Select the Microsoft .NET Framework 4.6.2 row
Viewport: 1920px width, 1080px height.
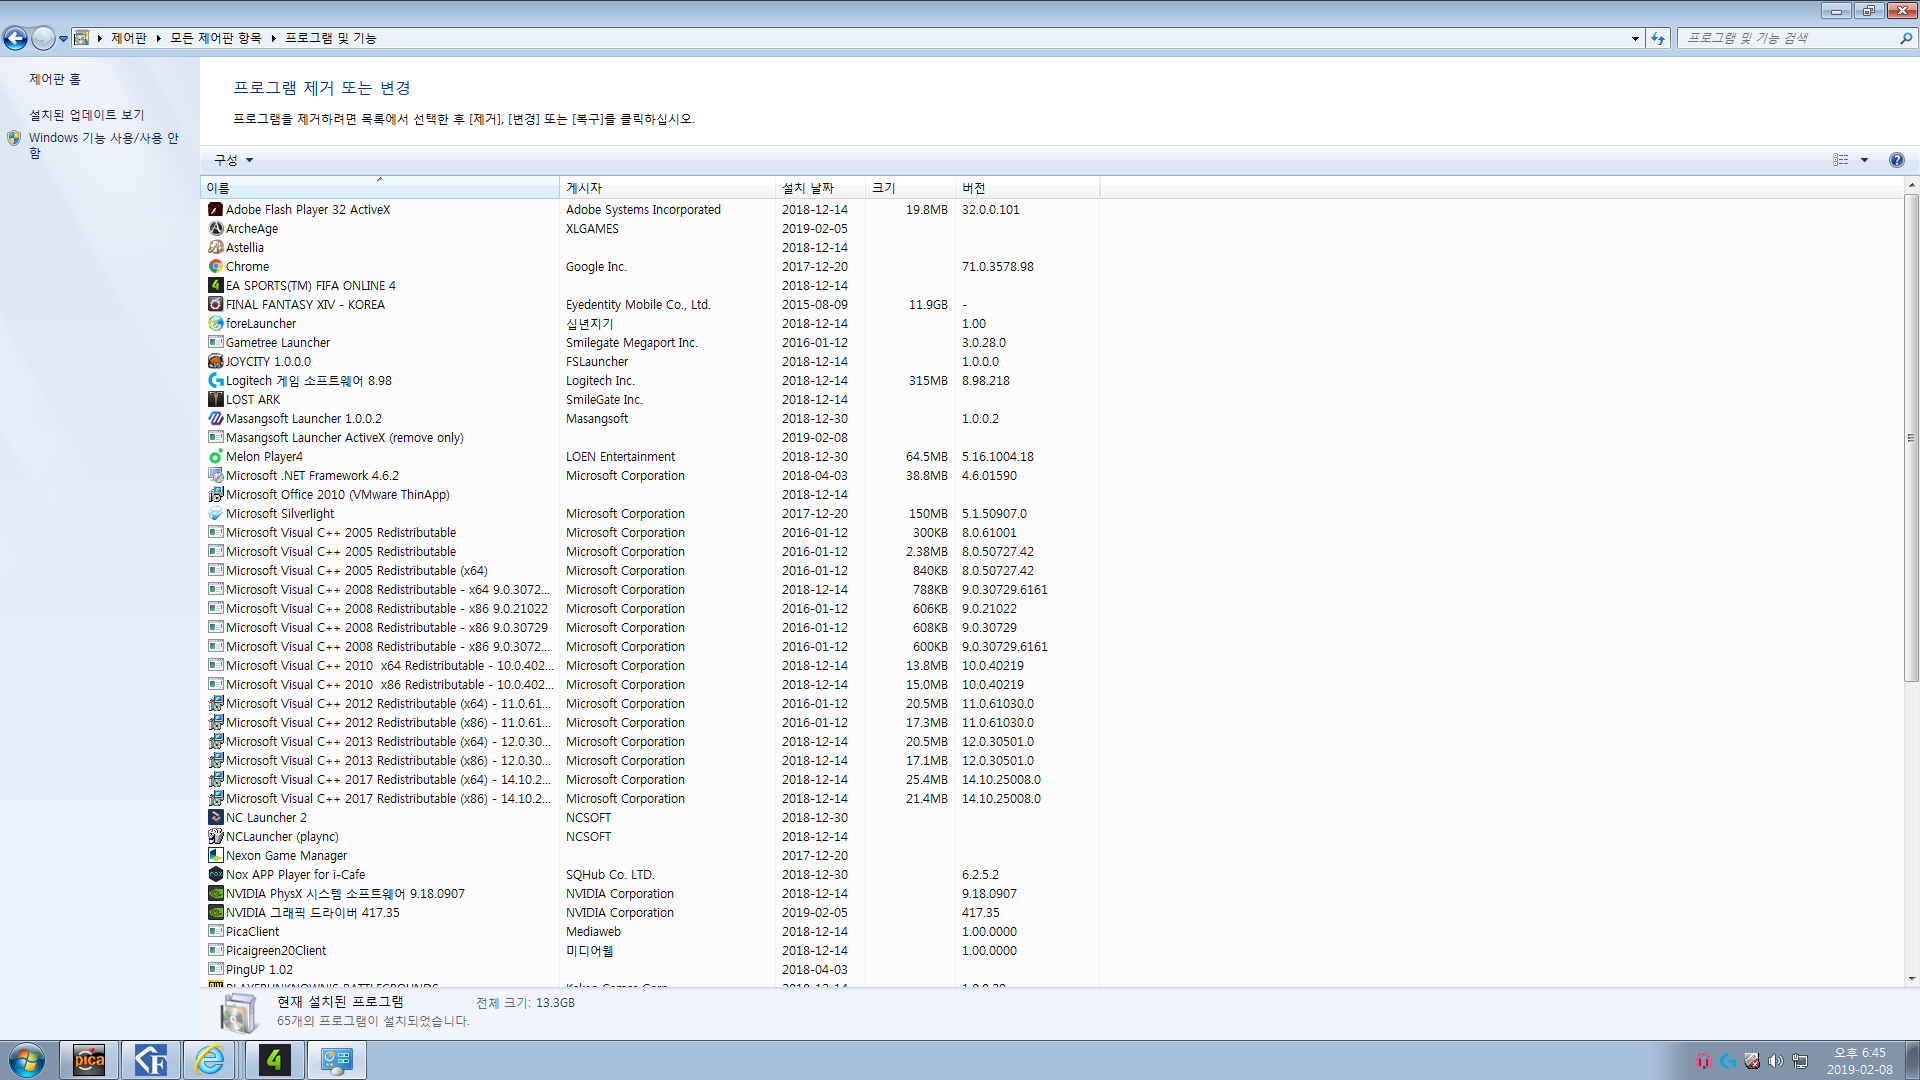click(650, 476)
